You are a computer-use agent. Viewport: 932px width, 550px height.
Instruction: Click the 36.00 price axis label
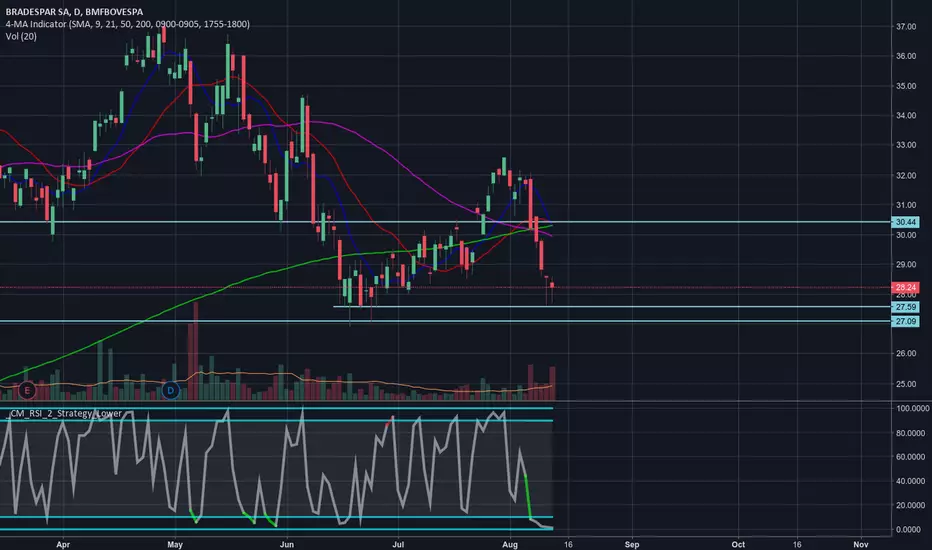click(906, 56)
